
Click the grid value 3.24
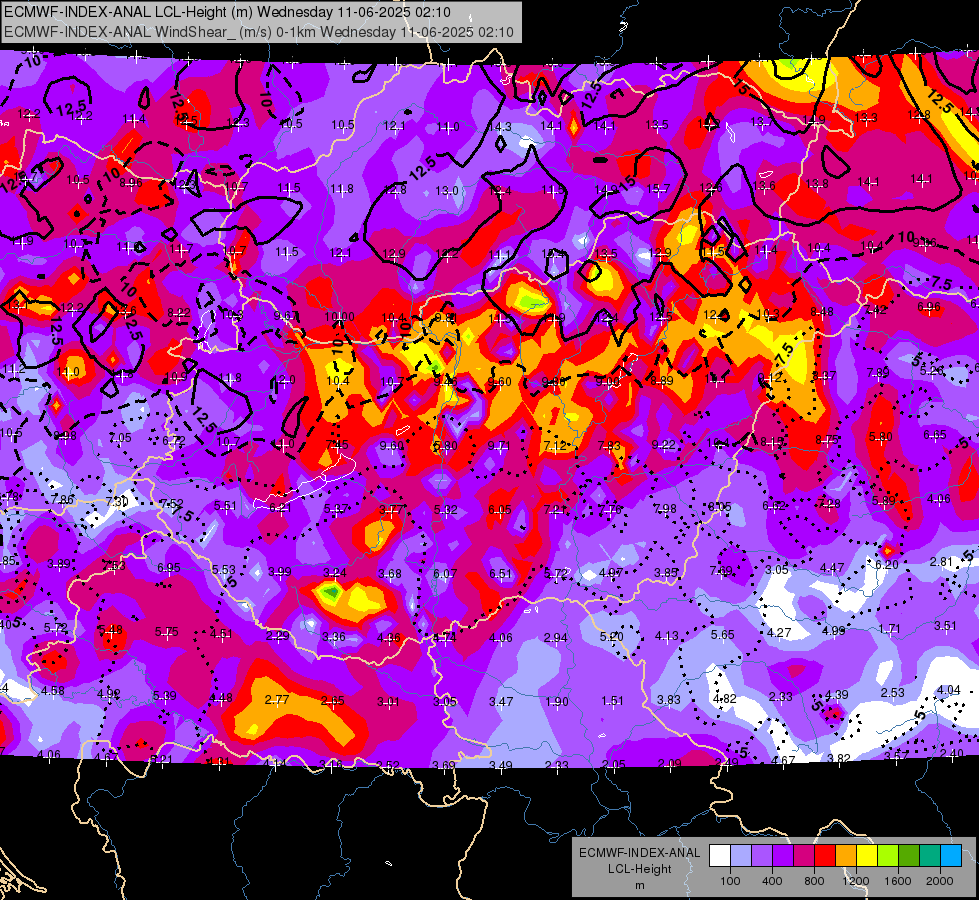click(x=335, y=573)
